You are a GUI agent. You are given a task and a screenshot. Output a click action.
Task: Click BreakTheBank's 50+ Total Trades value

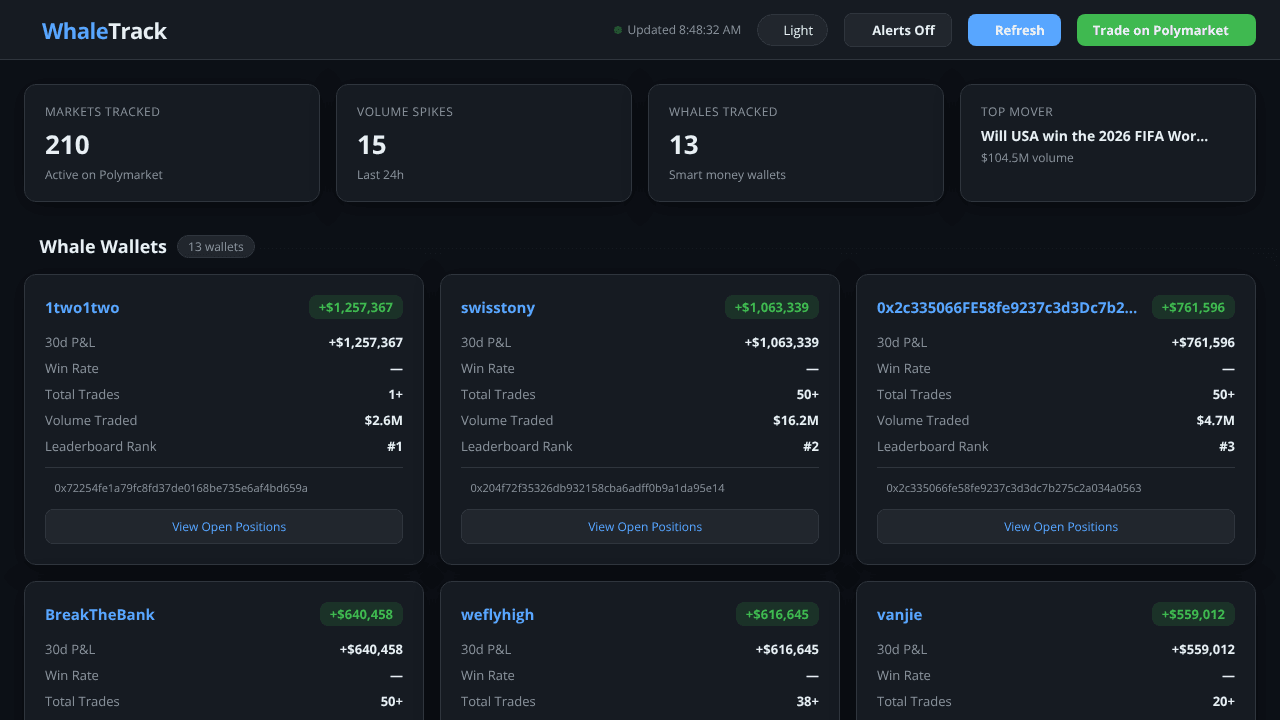coord(392,702)
